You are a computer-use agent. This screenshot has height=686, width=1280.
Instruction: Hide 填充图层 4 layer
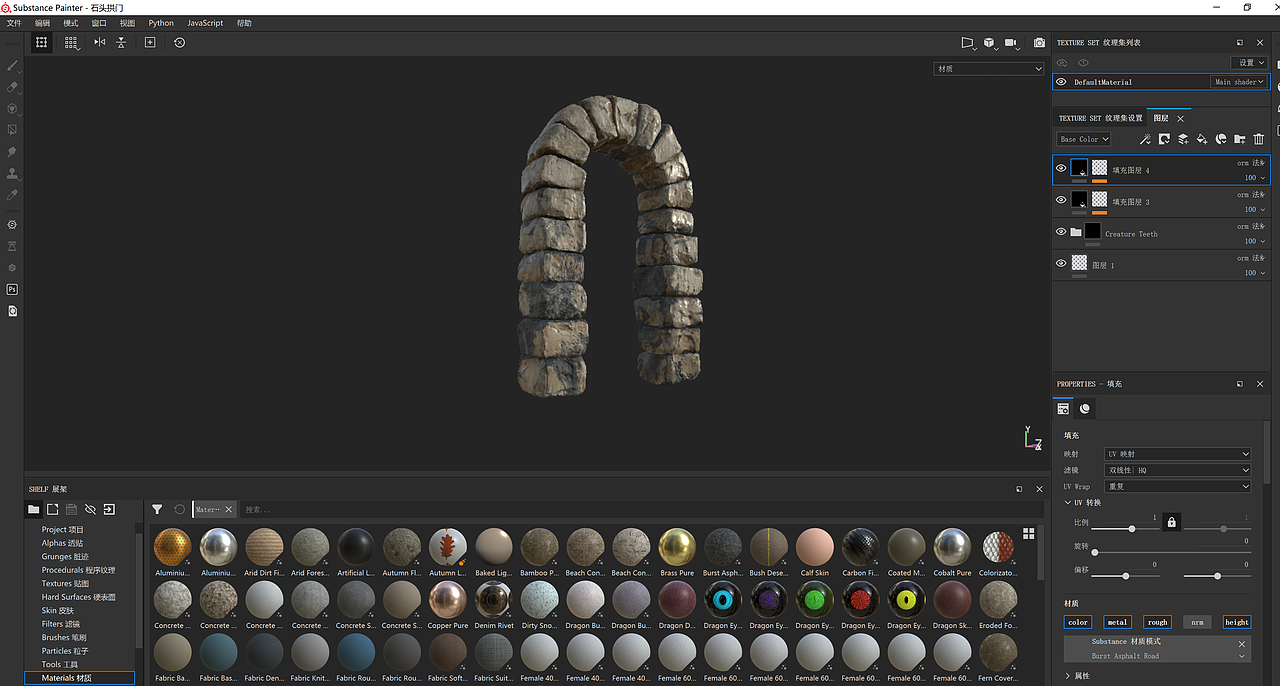pos(1061,168)
